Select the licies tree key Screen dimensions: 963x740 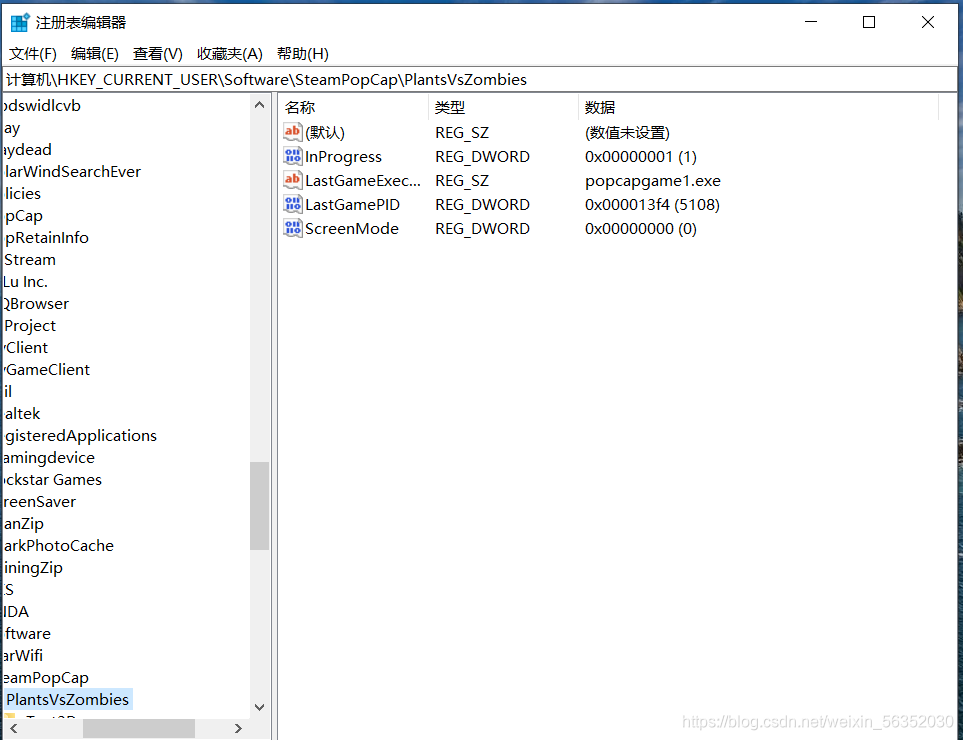click(x=22, y=193)
